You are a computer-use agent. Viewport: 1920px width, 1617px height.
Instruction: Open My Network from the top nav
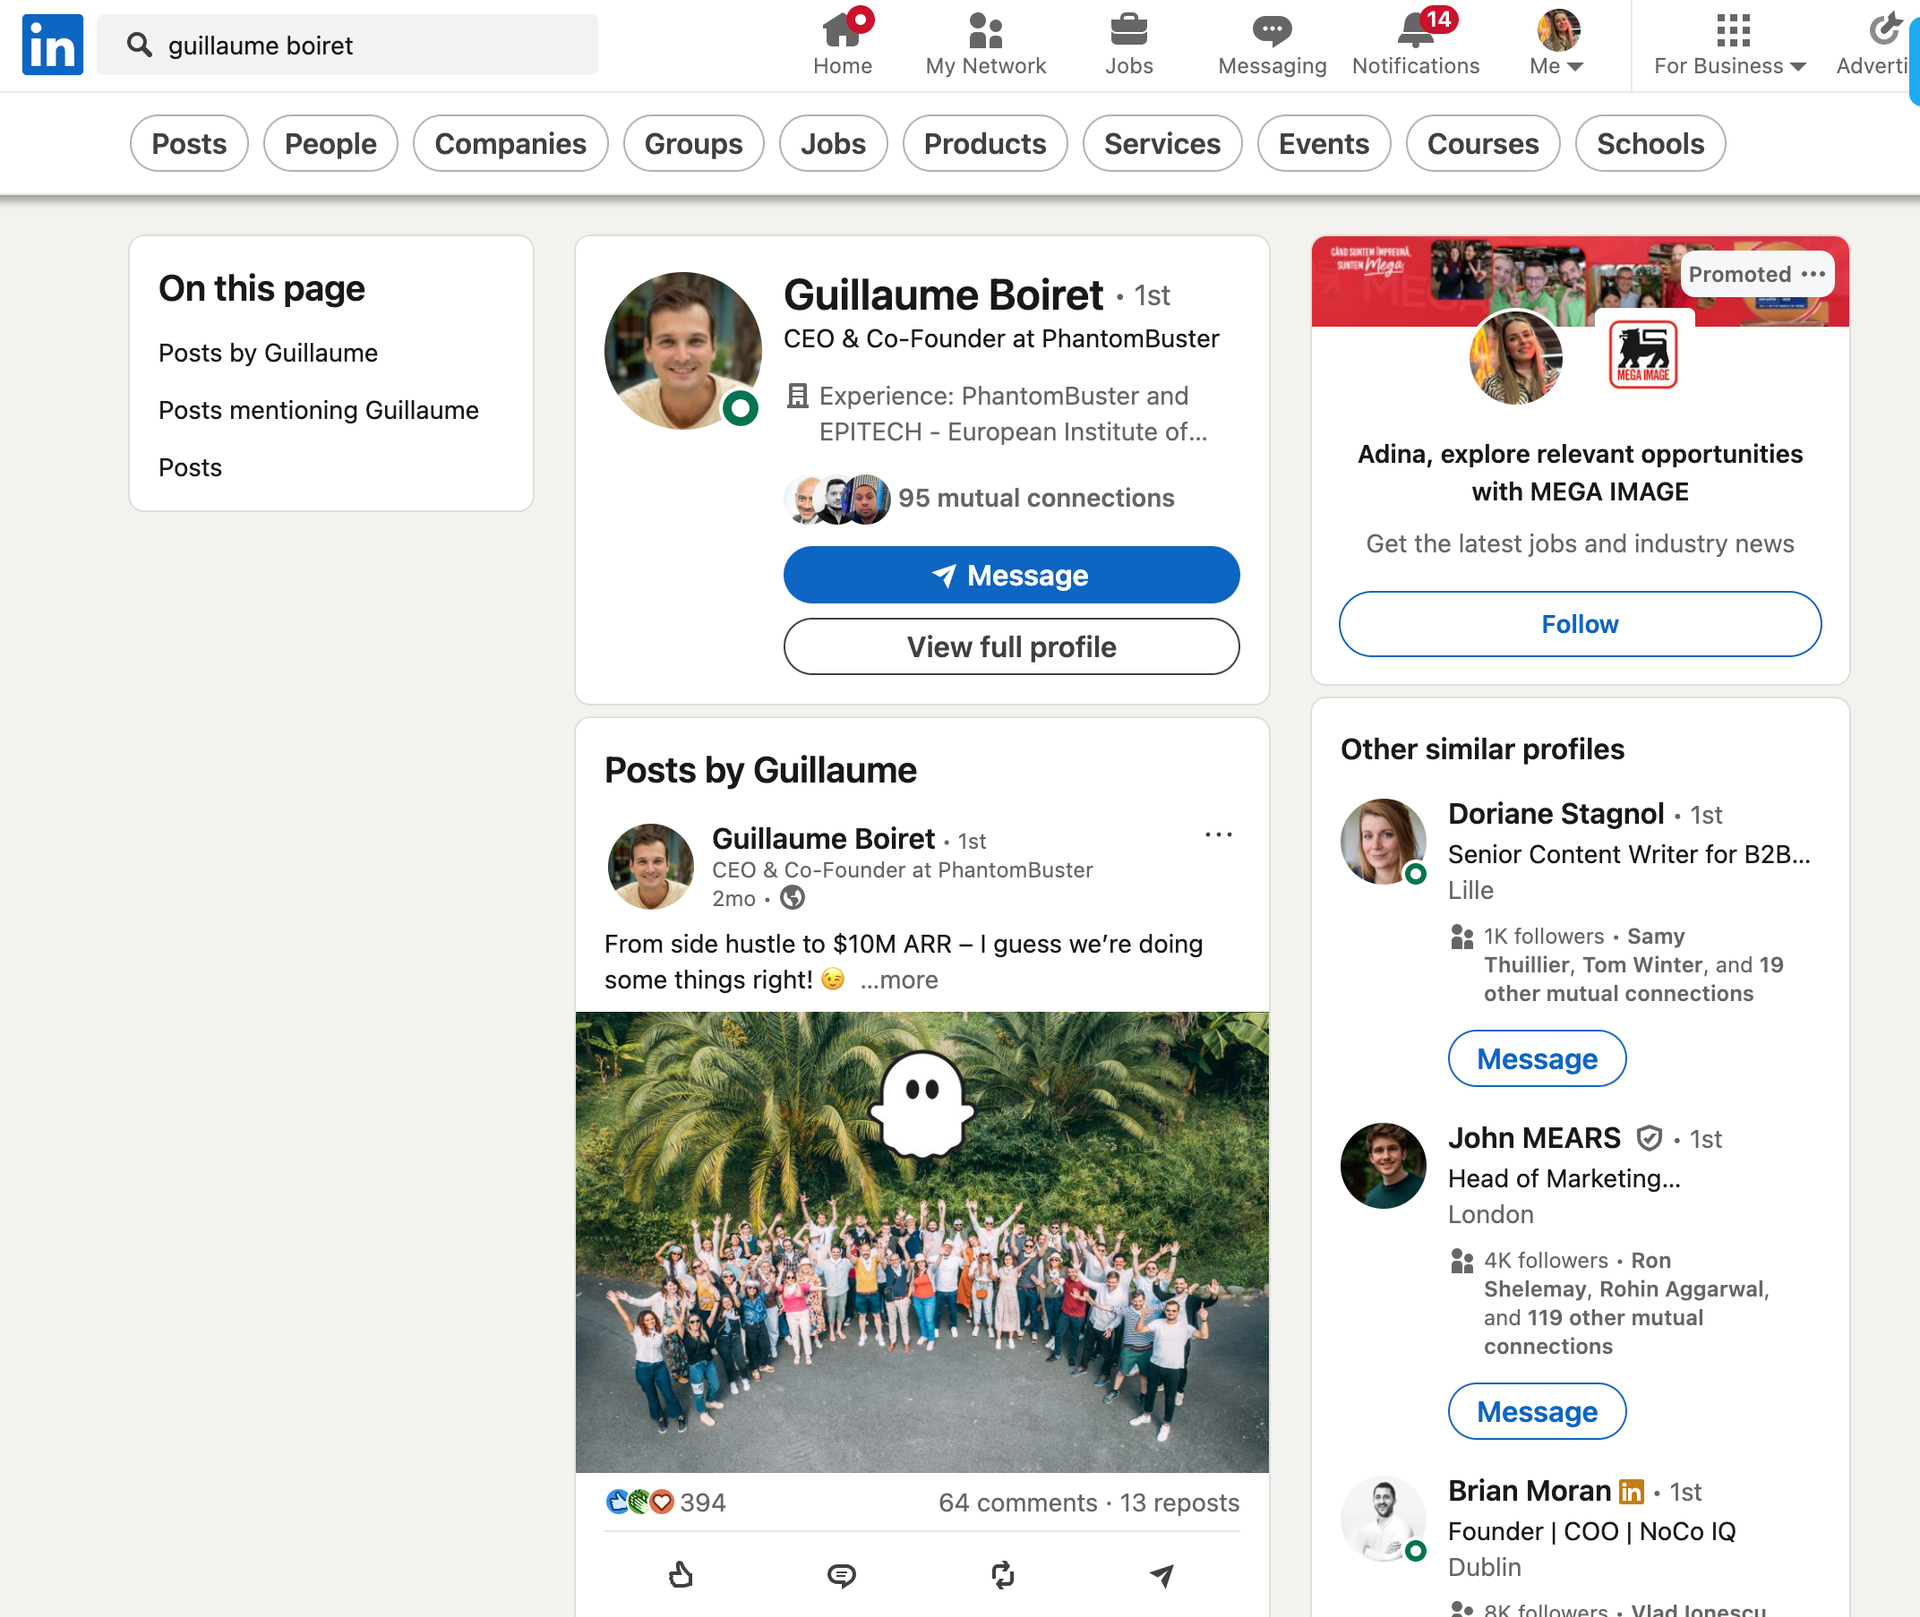tap(985, 44)
